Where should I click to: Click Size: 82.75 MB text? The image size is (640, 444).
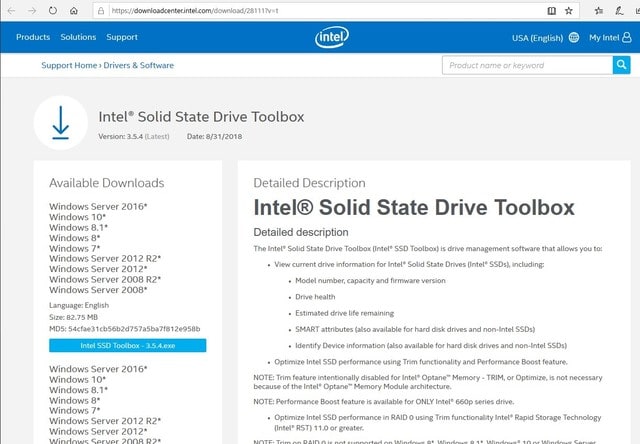(73, 317)
